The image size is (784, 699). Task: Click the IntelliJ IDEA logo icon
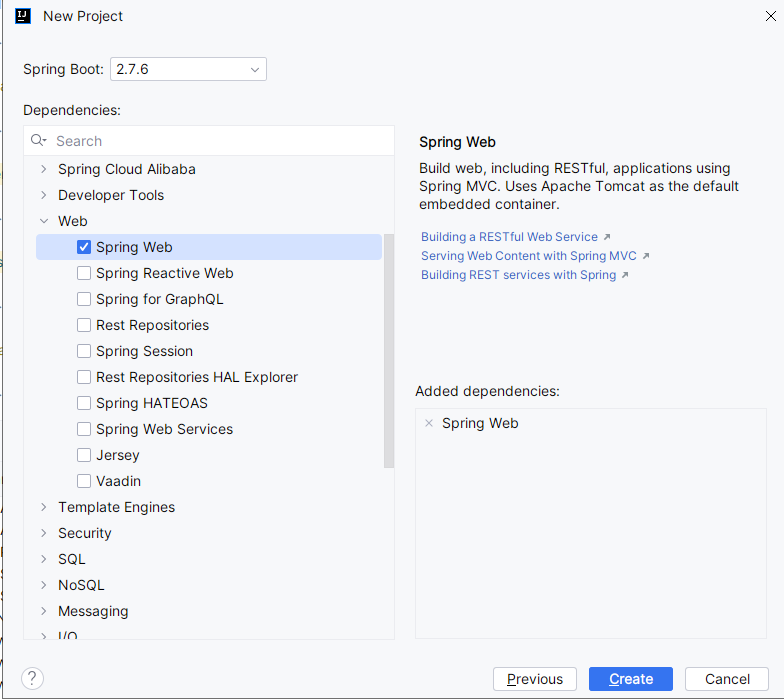(23, 16)
